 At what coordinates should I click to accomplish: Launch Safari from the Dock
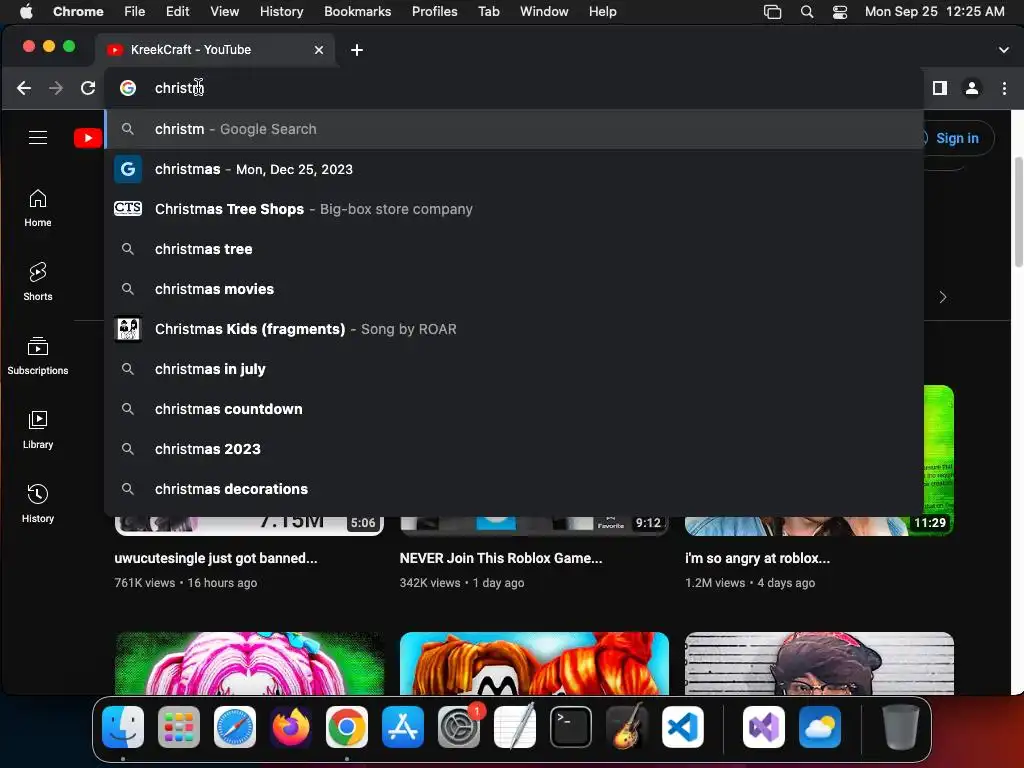235,727
